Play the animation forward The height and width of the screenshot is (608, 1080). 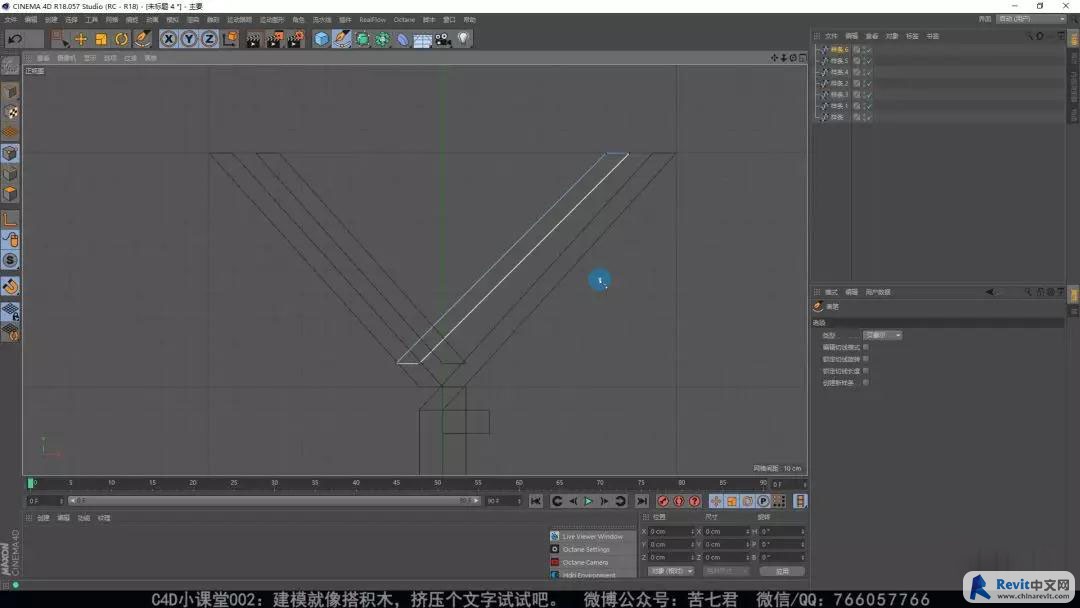coord(588,501)
